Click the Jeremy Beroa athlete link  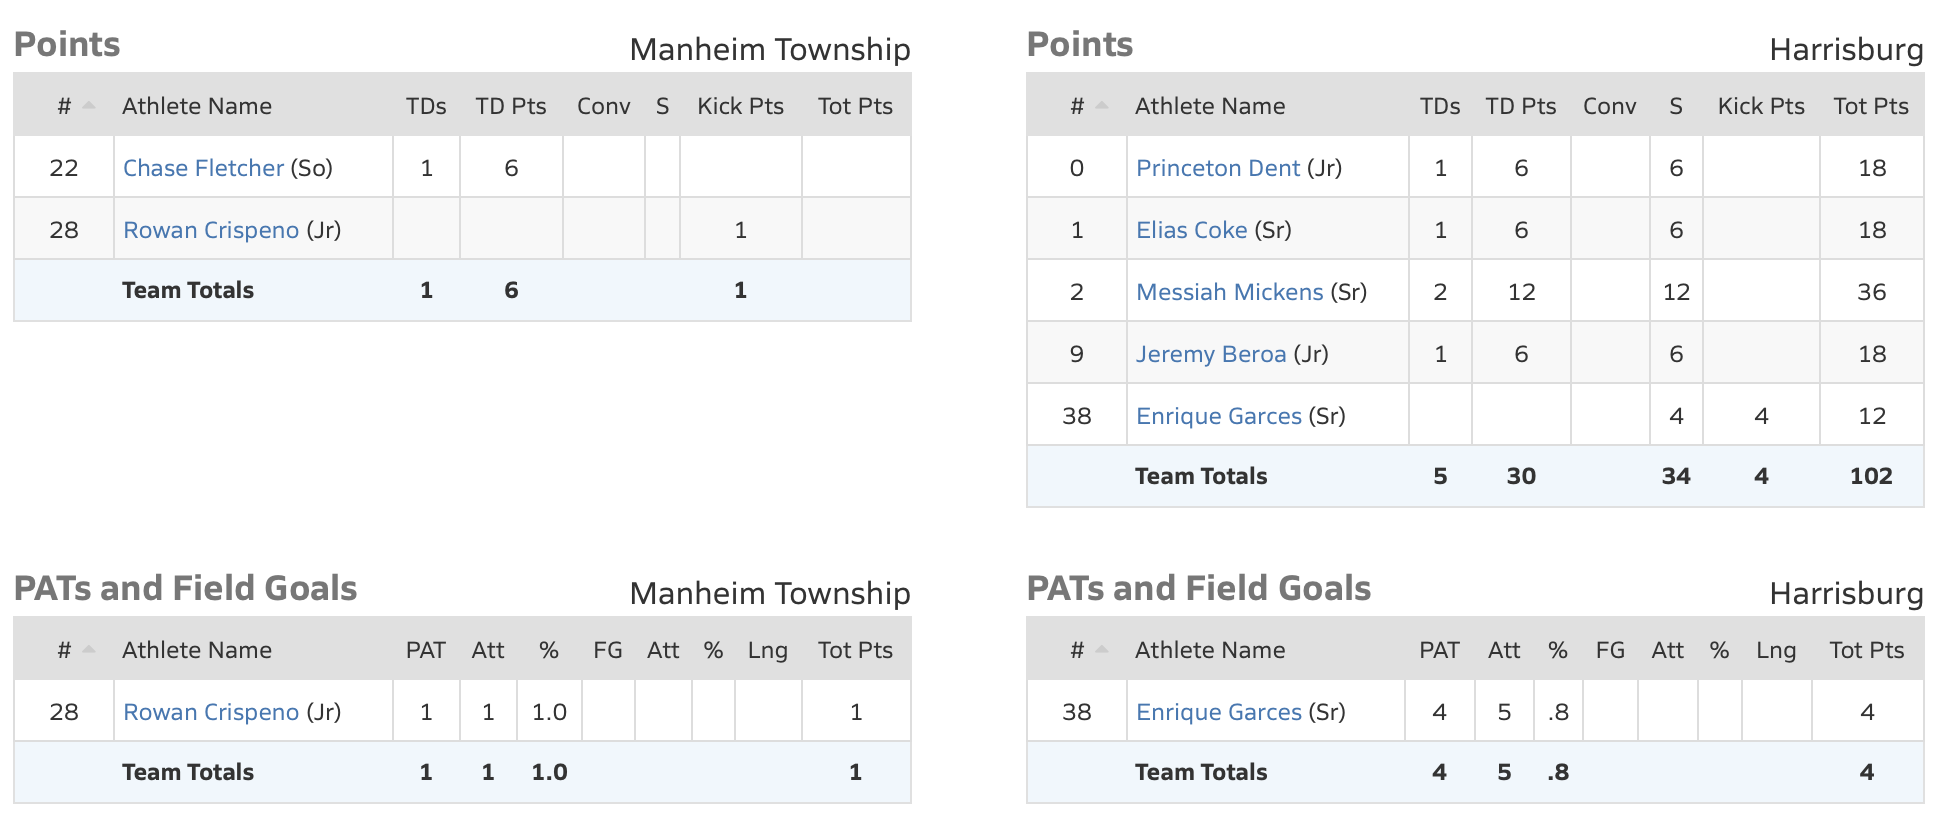(1210, 354)
